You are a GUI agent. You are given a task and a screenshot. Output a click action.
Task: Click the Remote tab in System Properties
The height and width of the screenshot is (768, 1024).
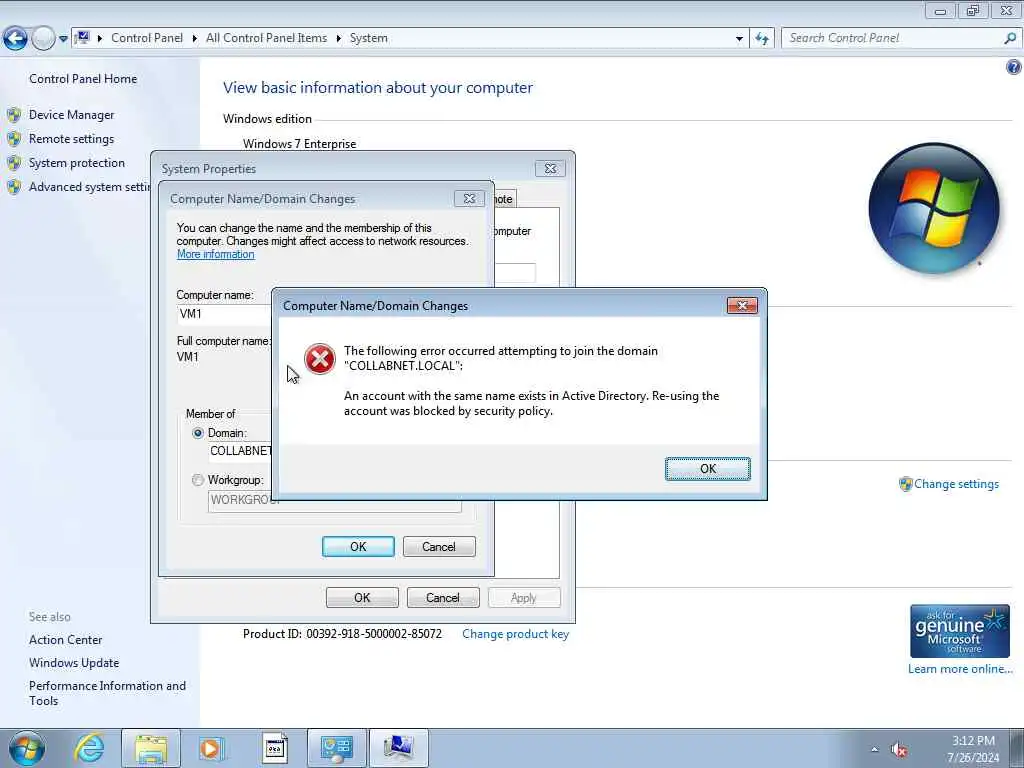pos(504,199)
